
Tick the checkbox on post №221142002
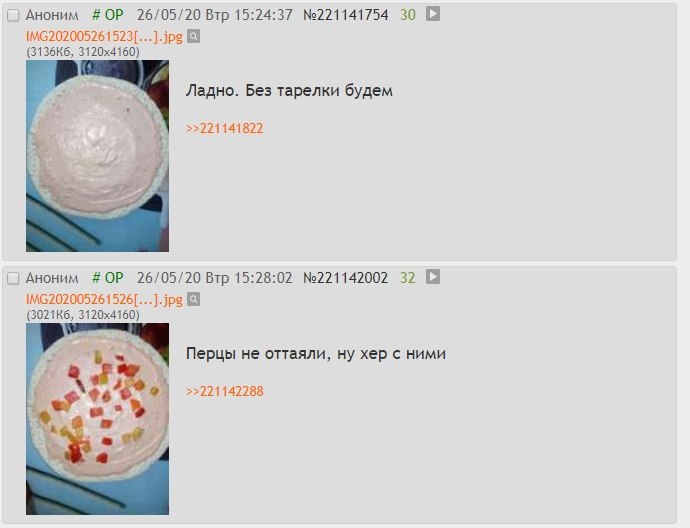(13, 279)
